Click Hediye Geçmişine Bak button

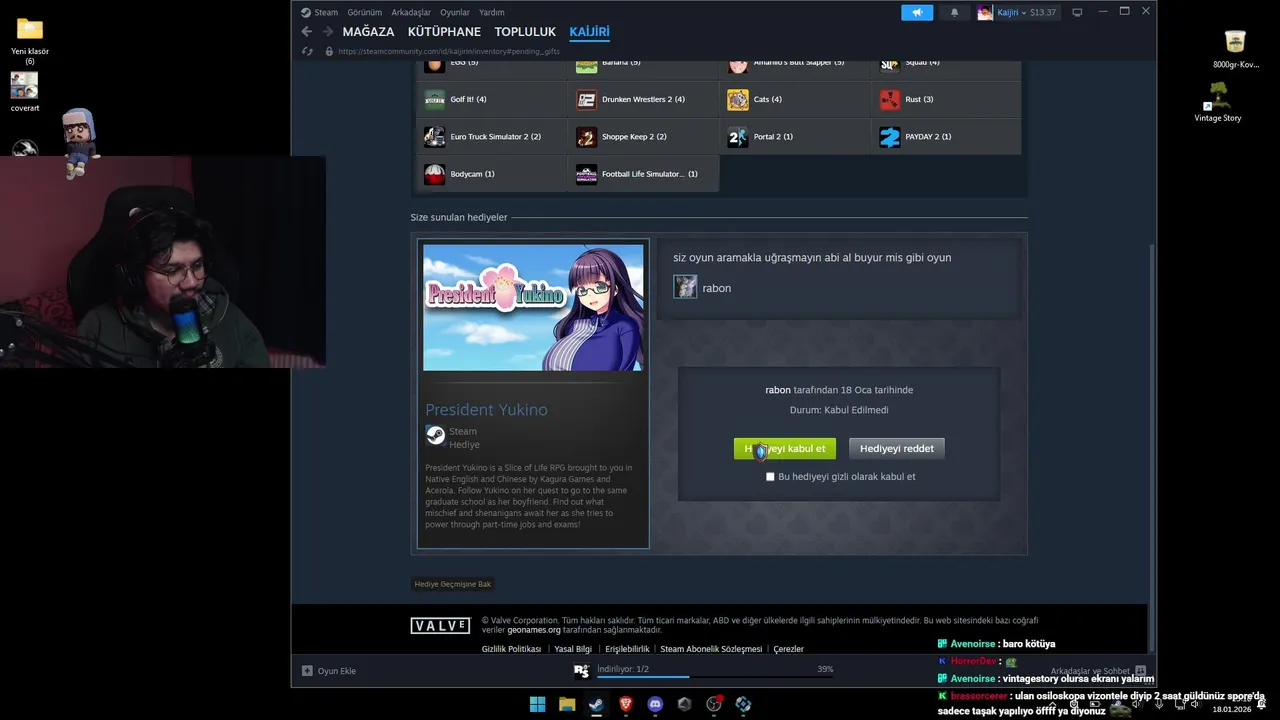pyautogui.click(x=453, y=584)
